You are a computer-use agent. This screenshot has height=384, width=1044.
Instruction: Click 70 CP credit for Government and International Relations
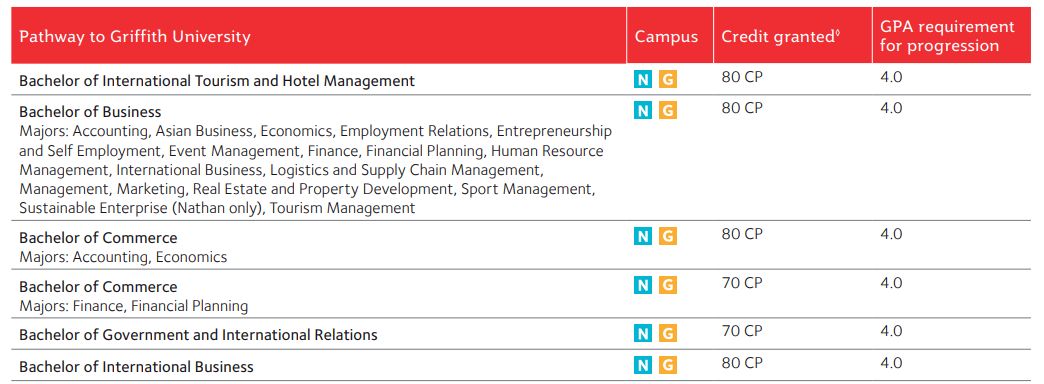click(742, 331)
